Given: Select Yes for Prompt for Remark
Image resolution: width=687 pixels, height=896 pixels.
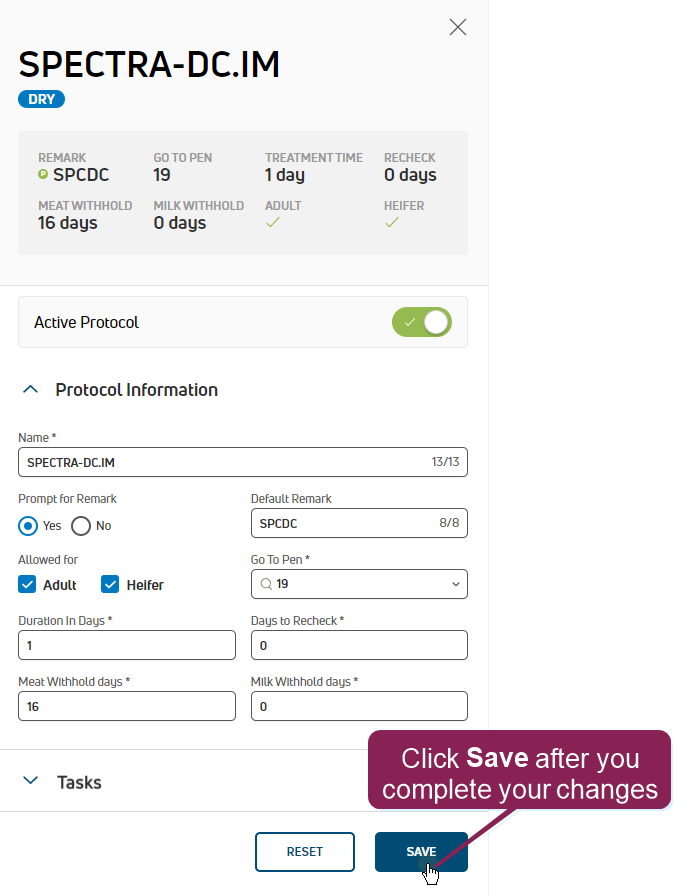Looking at the screenshot, I should pos(28,526).
